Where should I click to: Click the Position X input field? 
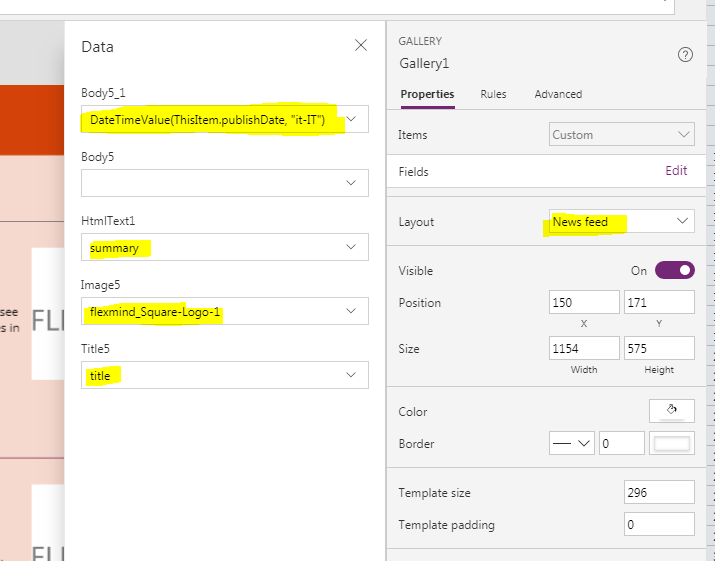(584, 302)
